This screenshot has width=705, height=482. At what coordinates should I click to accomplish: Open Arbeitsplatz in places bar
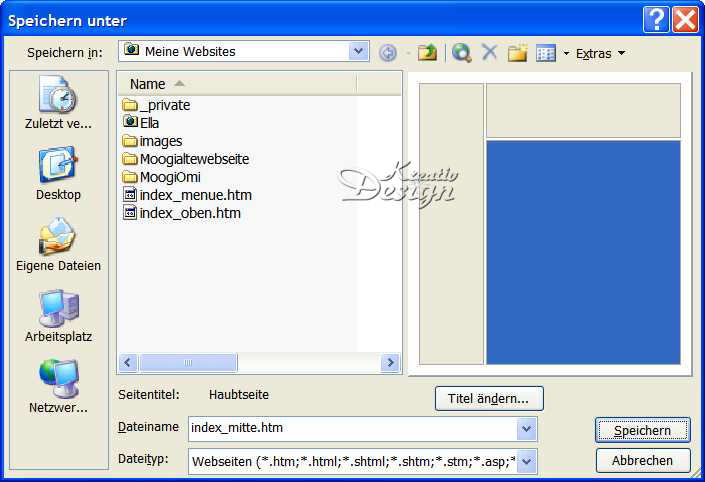click(x=58, y=316)
